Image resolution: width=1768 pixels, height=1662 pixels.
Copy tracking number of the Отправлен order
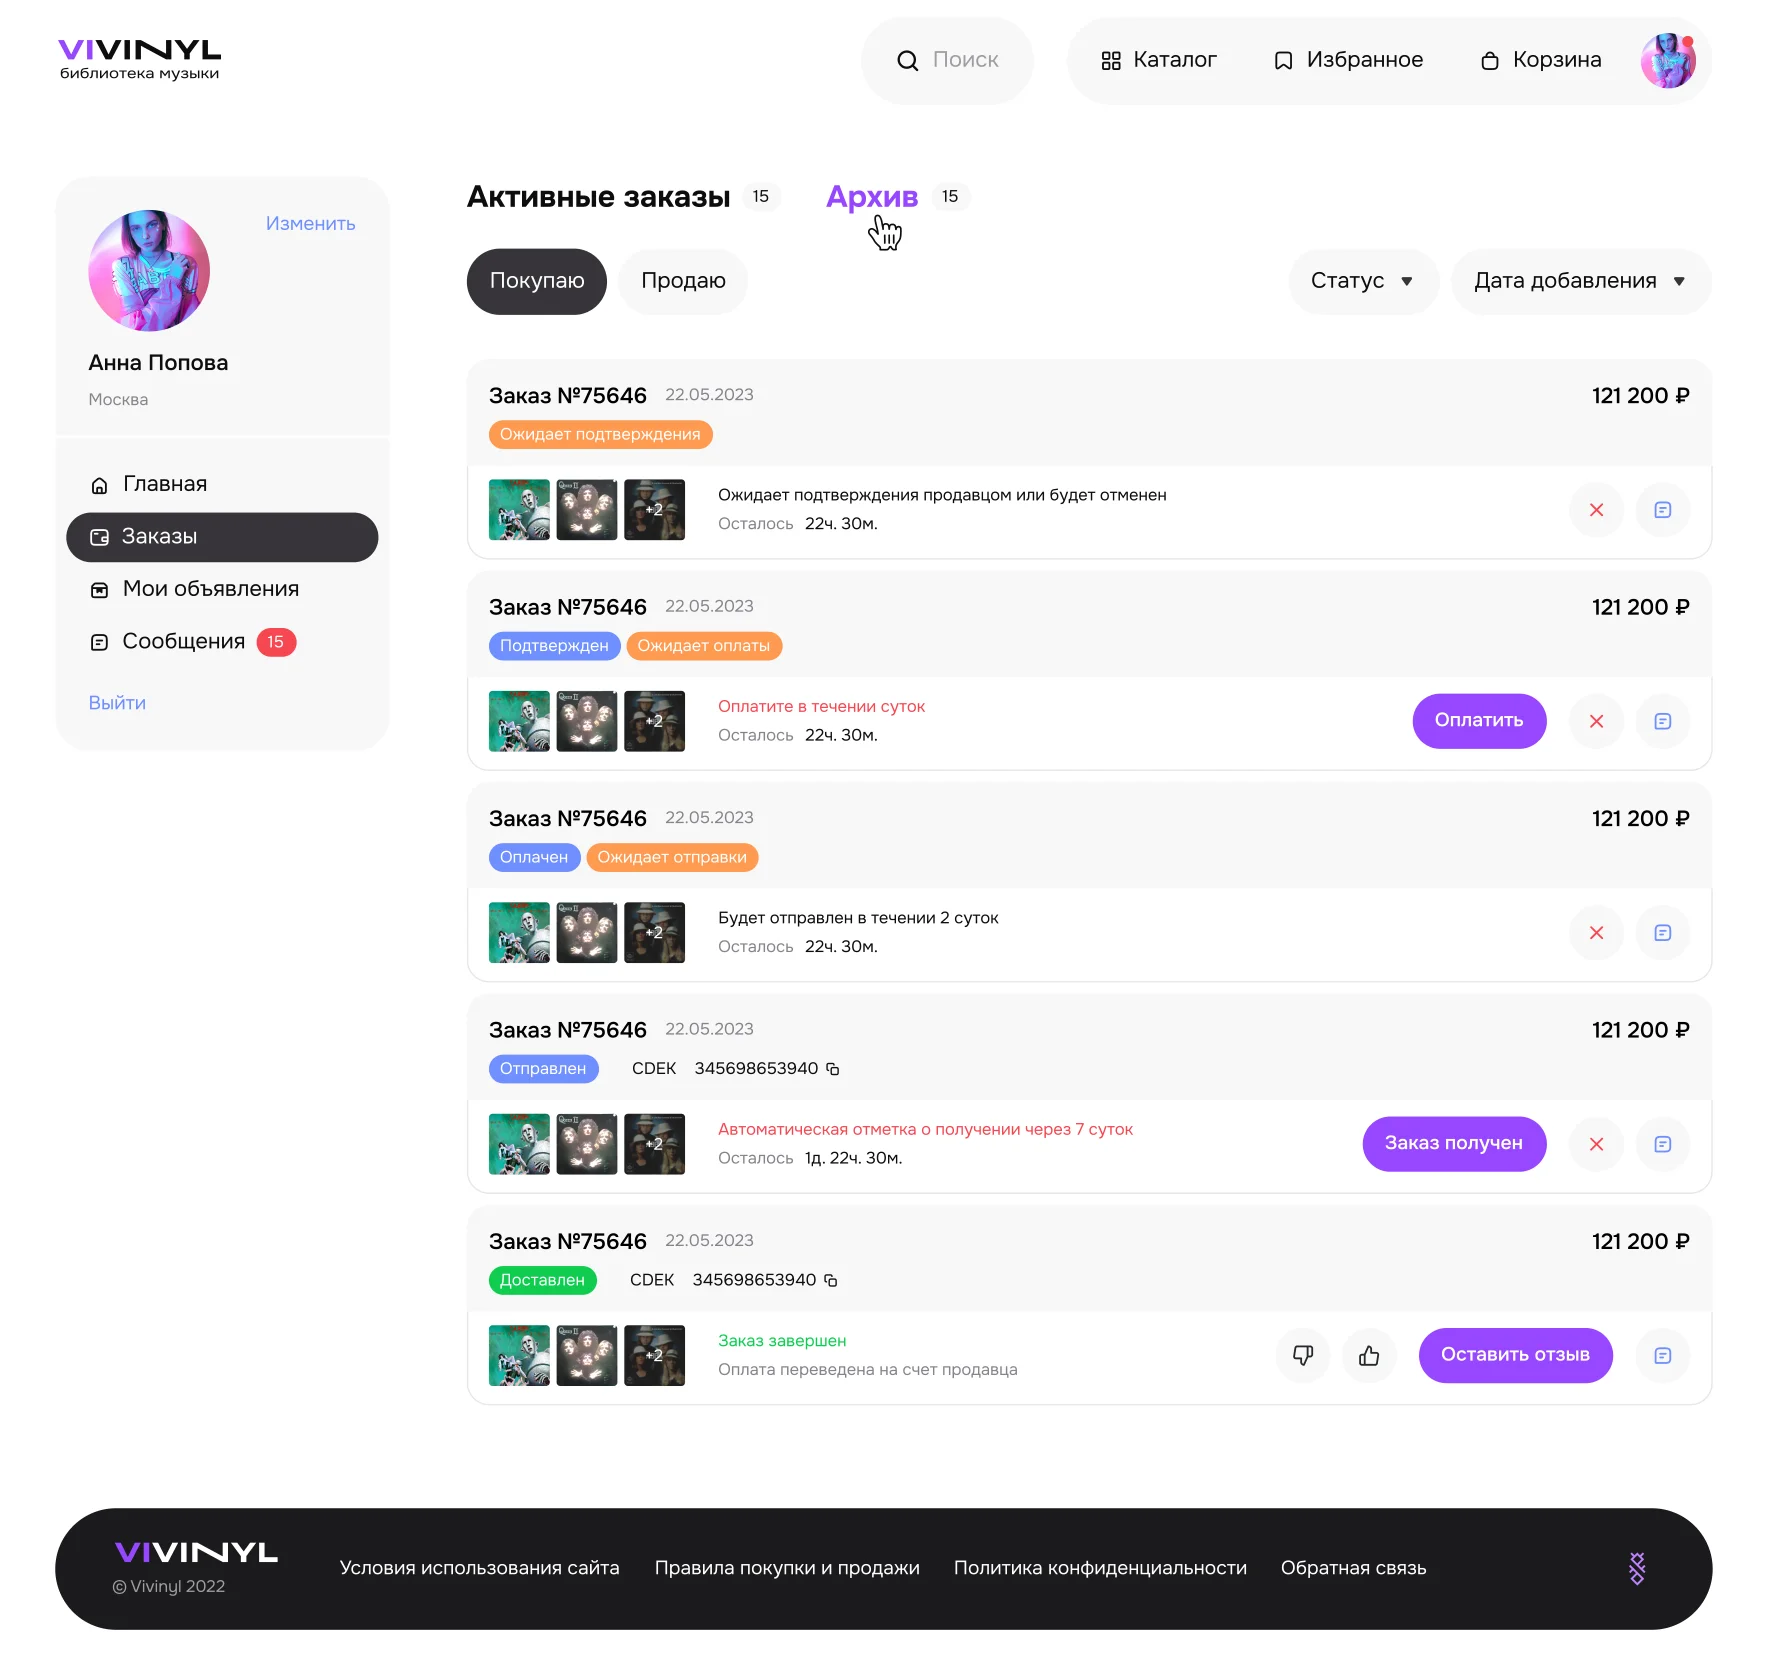click(x=833, y=1069)
